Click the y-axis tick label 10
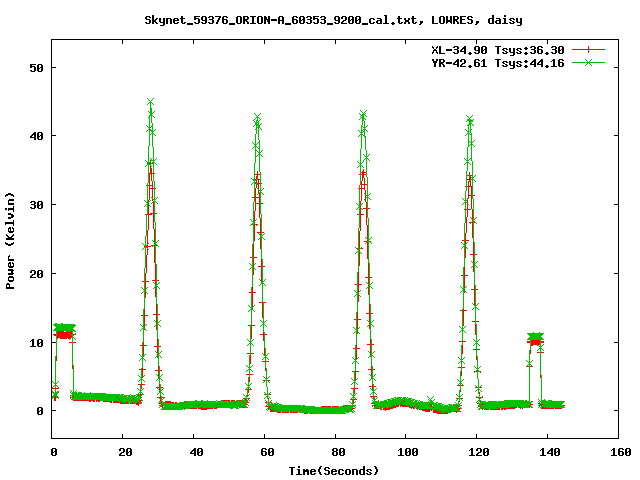 (x=36, y=343)
